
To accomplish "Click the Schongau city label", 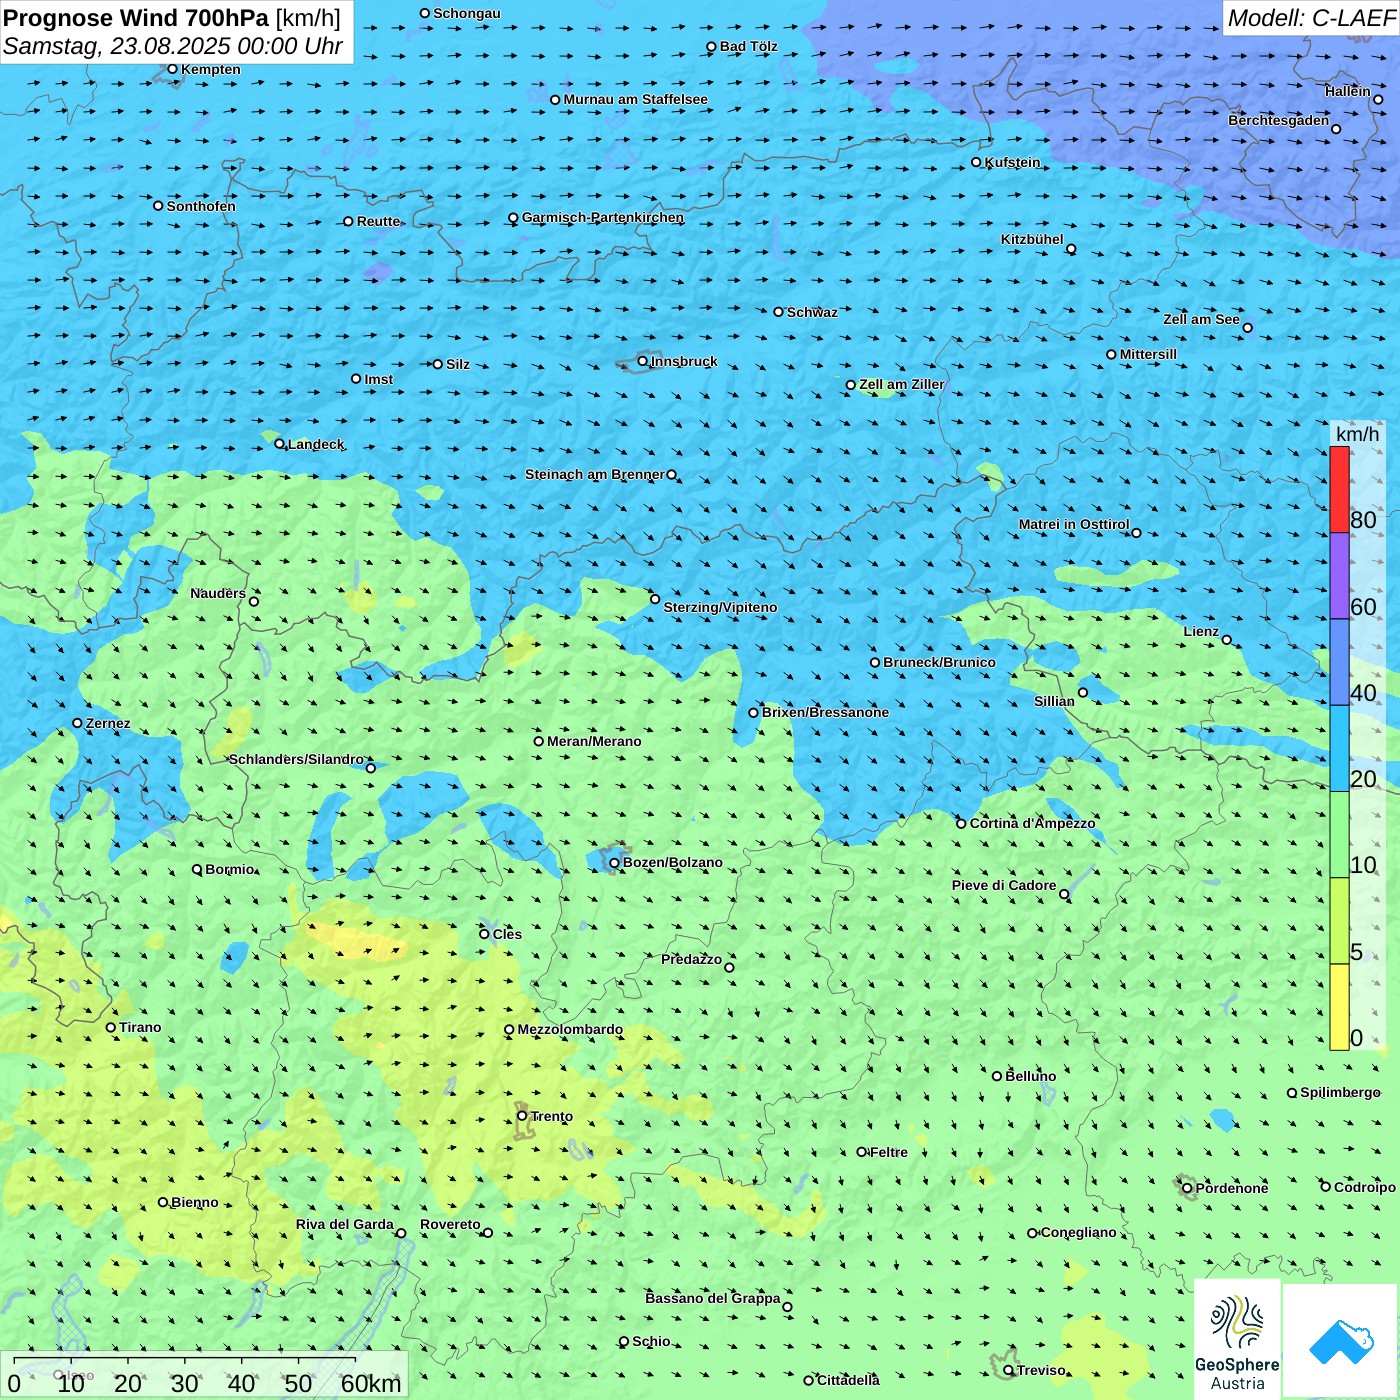I will point(467,13).
